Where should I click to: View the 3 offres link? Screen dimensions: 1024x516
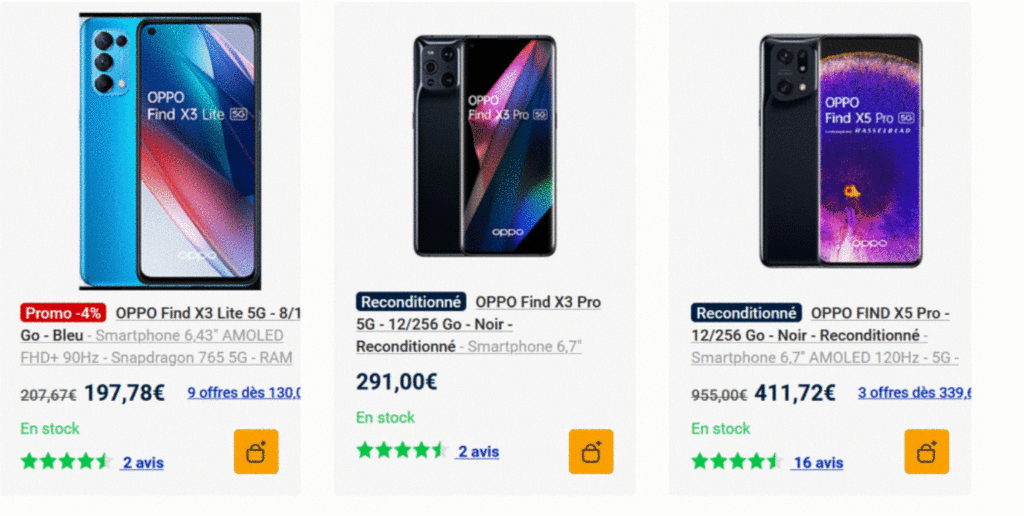tap(914, 393)
